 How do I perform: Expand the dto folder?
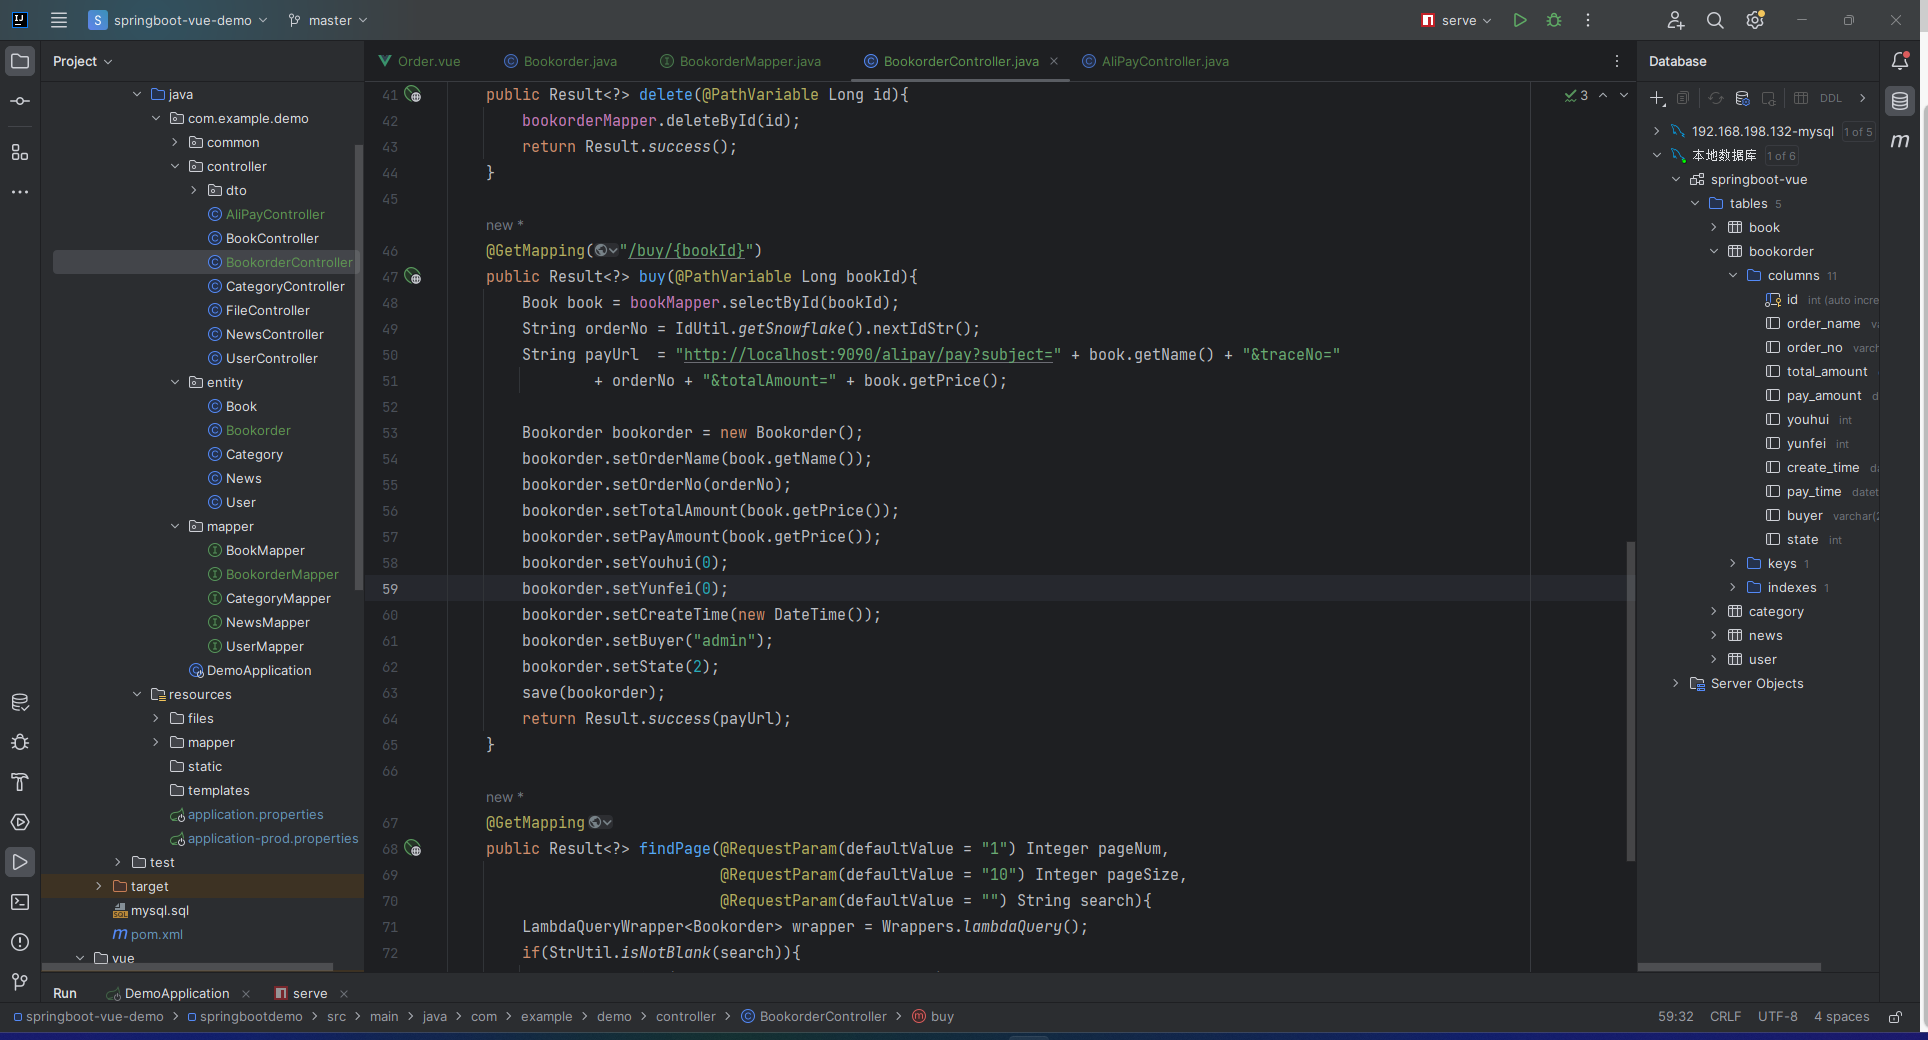tap(194, 191)
